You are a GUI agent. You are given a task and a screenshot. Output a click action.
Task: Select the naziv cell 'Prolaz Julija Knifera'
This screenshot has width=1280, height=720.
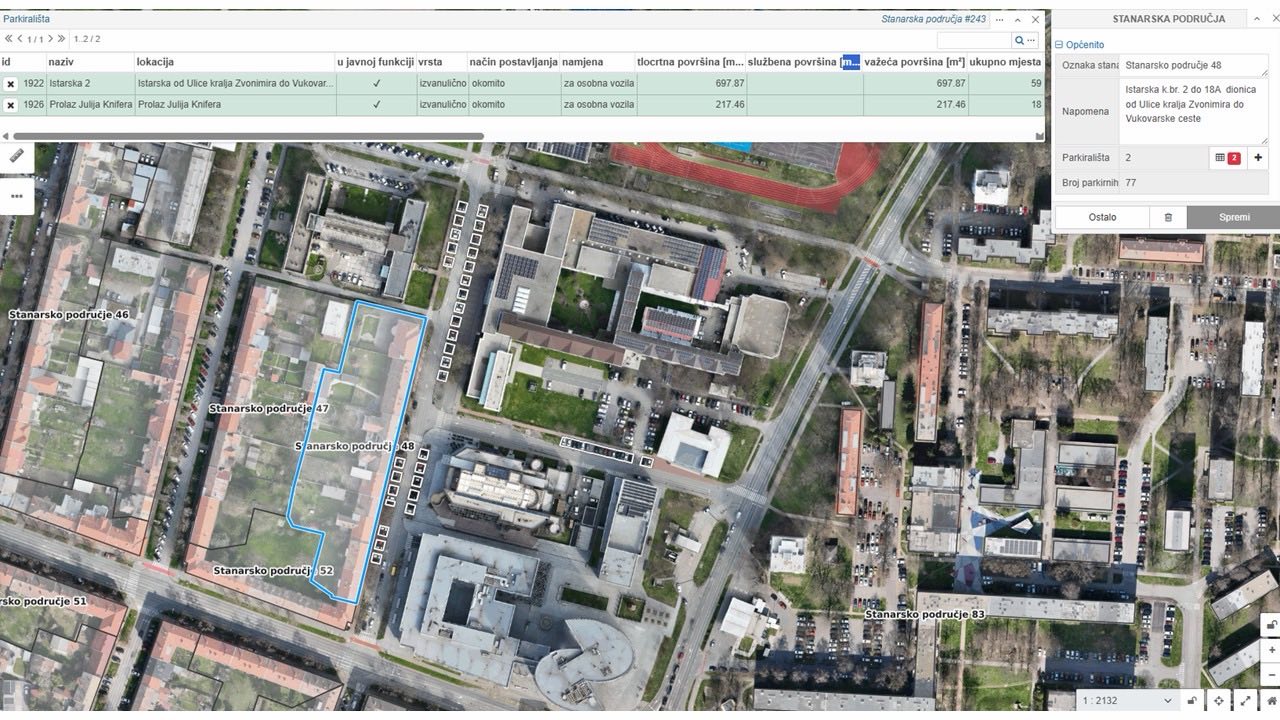90,104
